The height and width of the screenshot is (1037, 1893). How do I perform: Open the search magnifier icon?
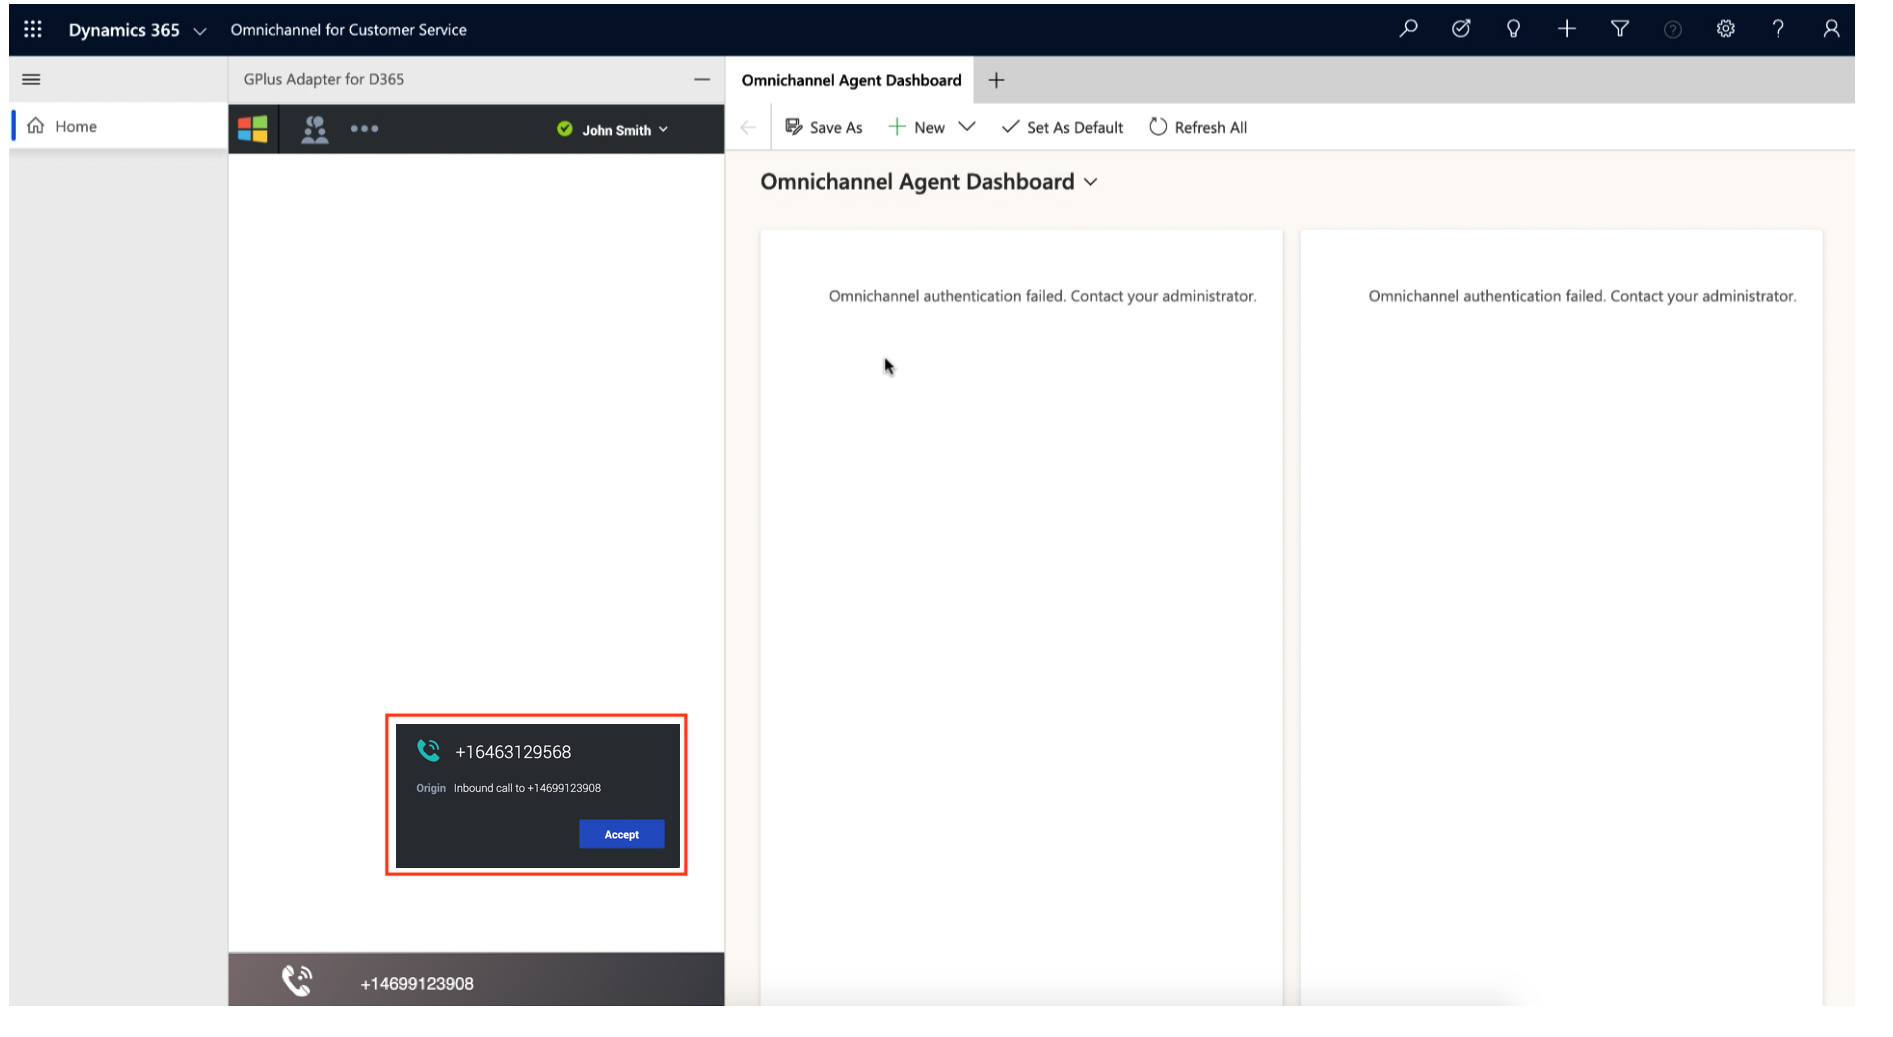1408,29
